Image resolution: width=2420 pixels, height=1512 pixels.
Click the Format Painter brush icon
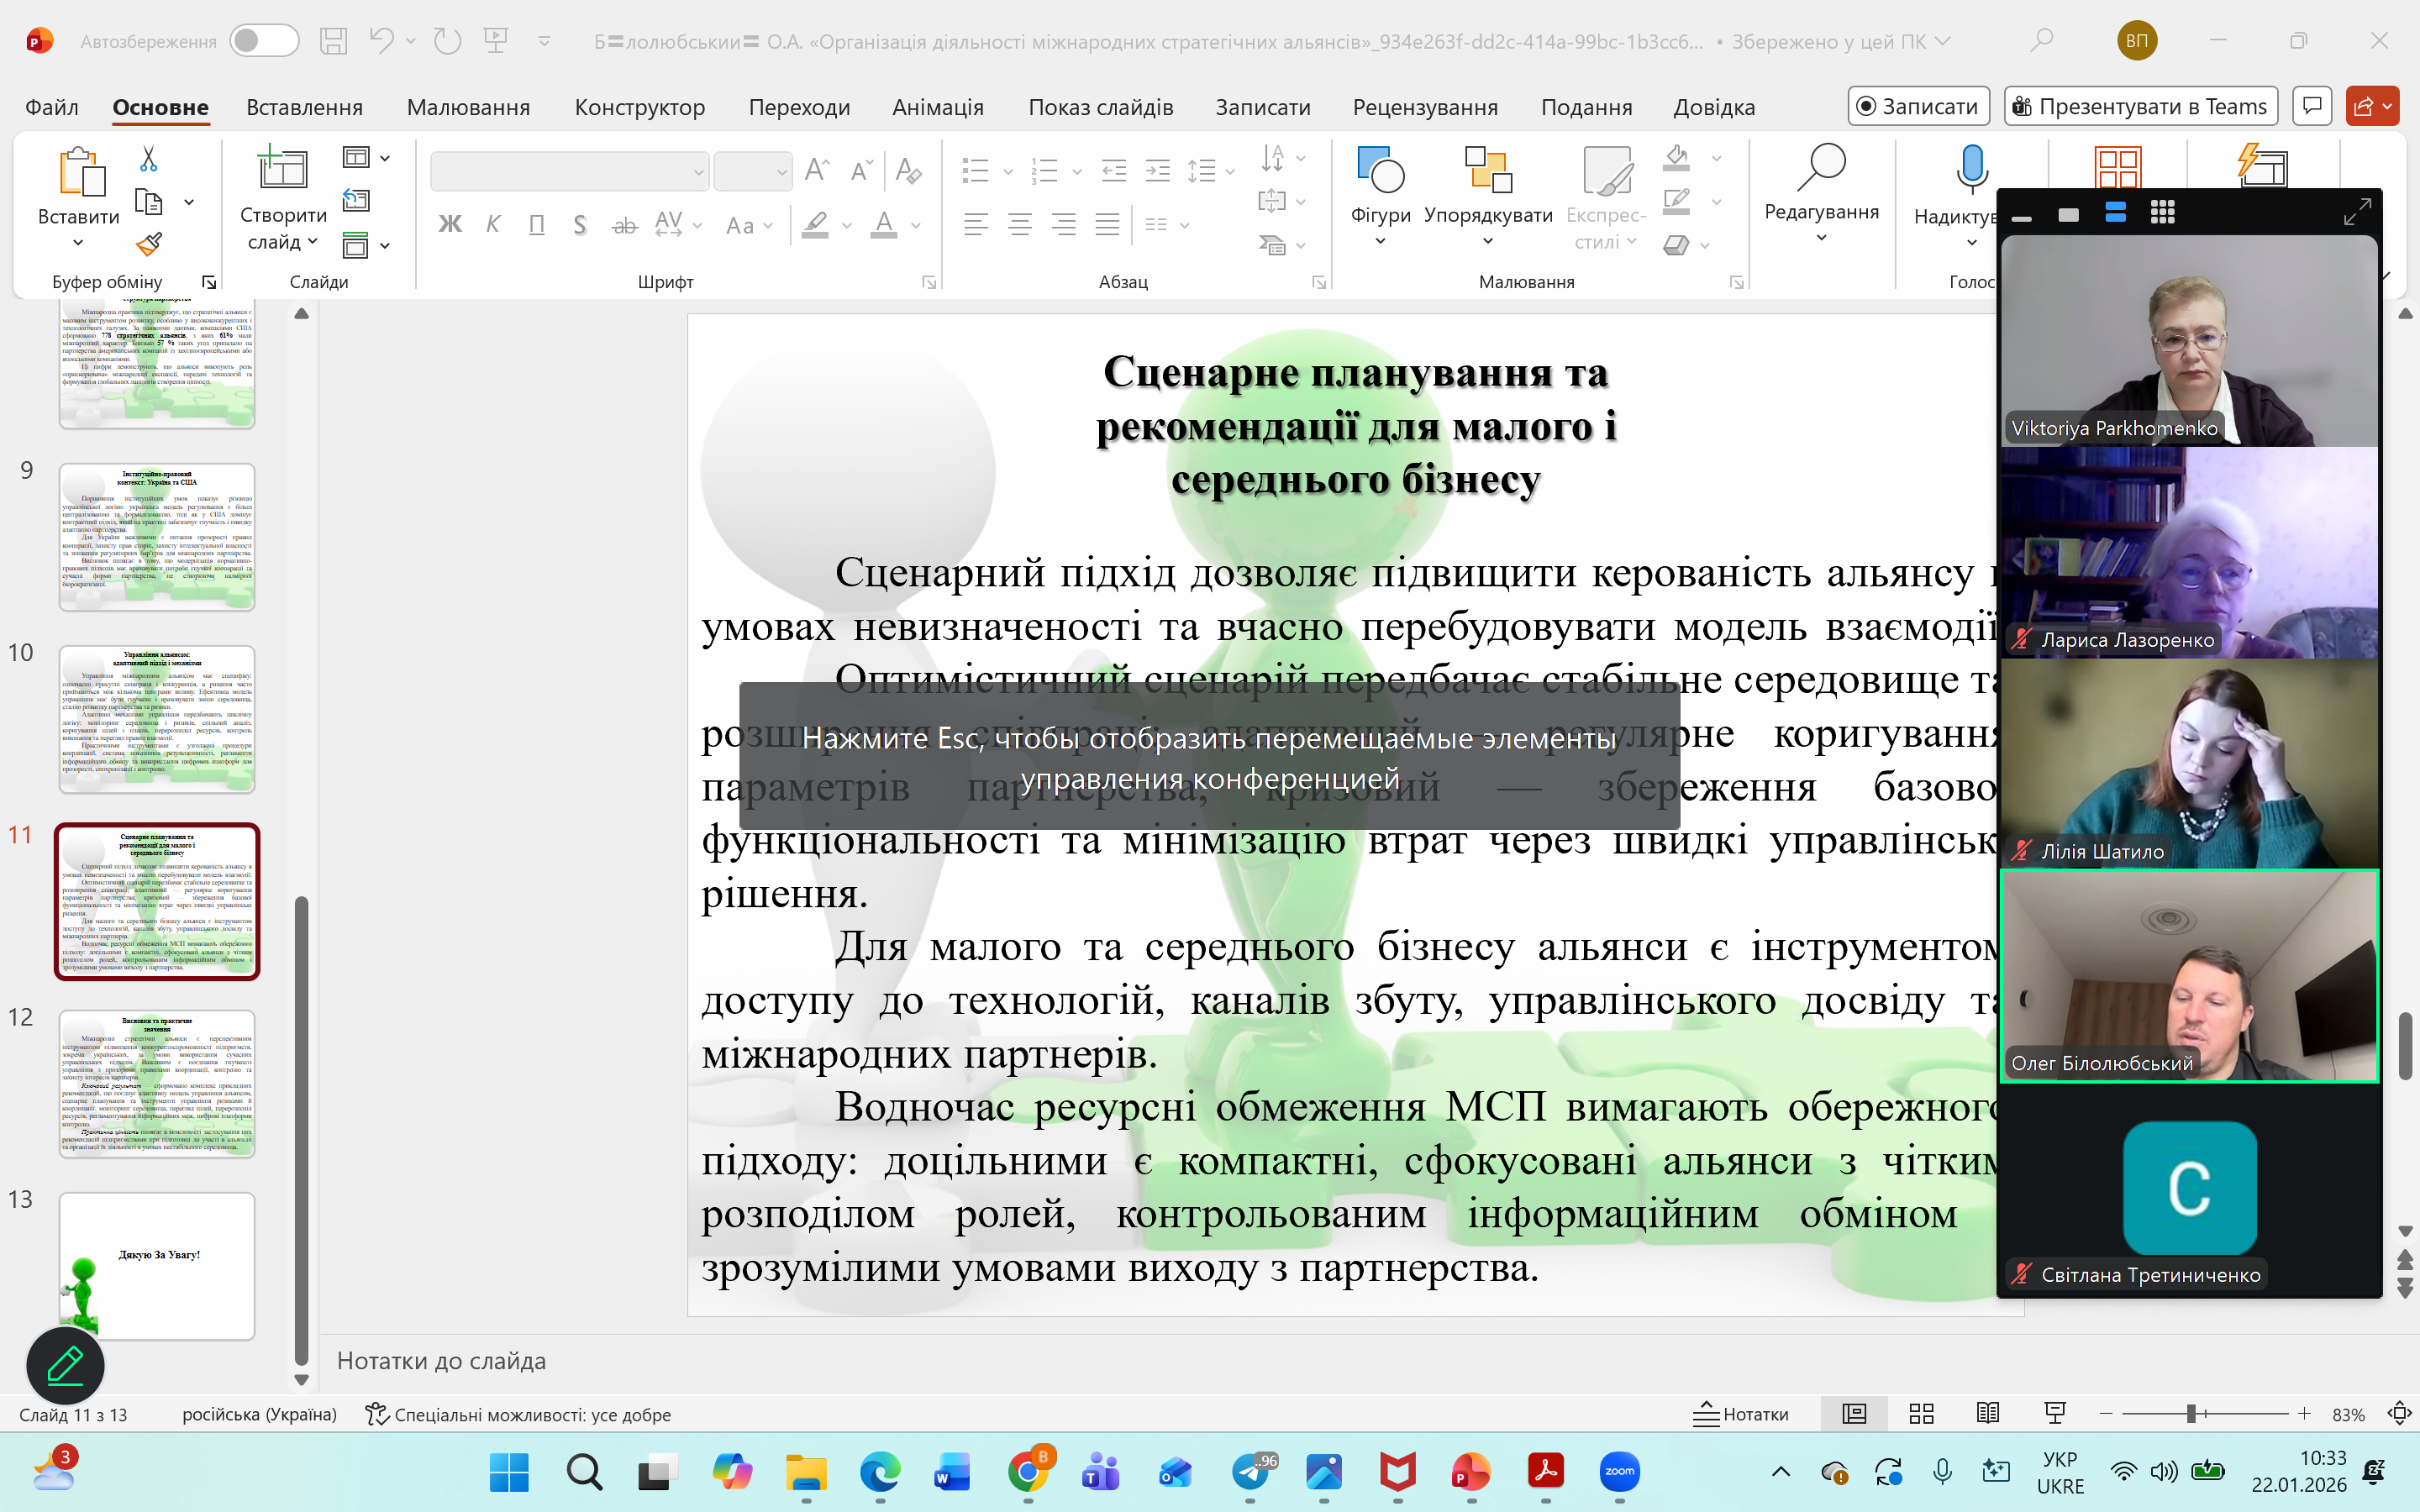coord(149,244)
